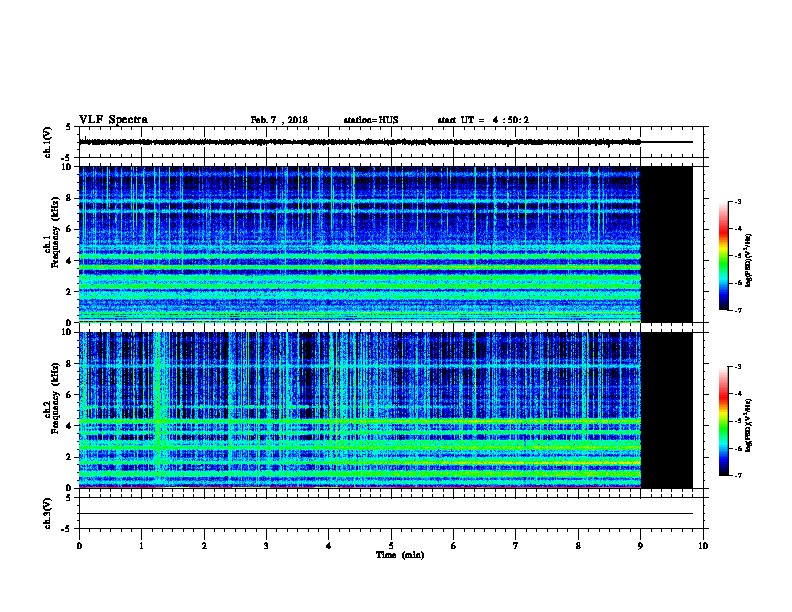Click the "VLF Spectra" plot title
Viewport: 792px width, 612px height.
pyautogui.click(x=113, y=120)
